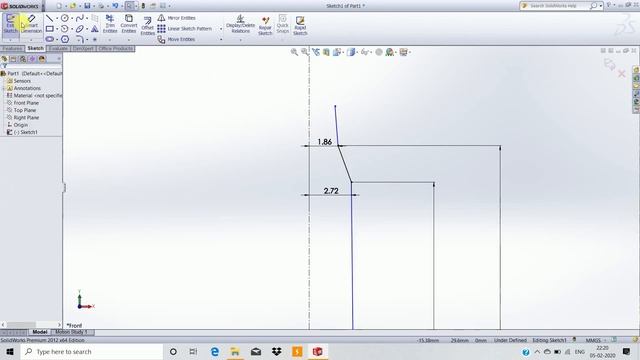Select the sketch Point tool
Viewport: 640px width, 360px height.
click(95, 39)
